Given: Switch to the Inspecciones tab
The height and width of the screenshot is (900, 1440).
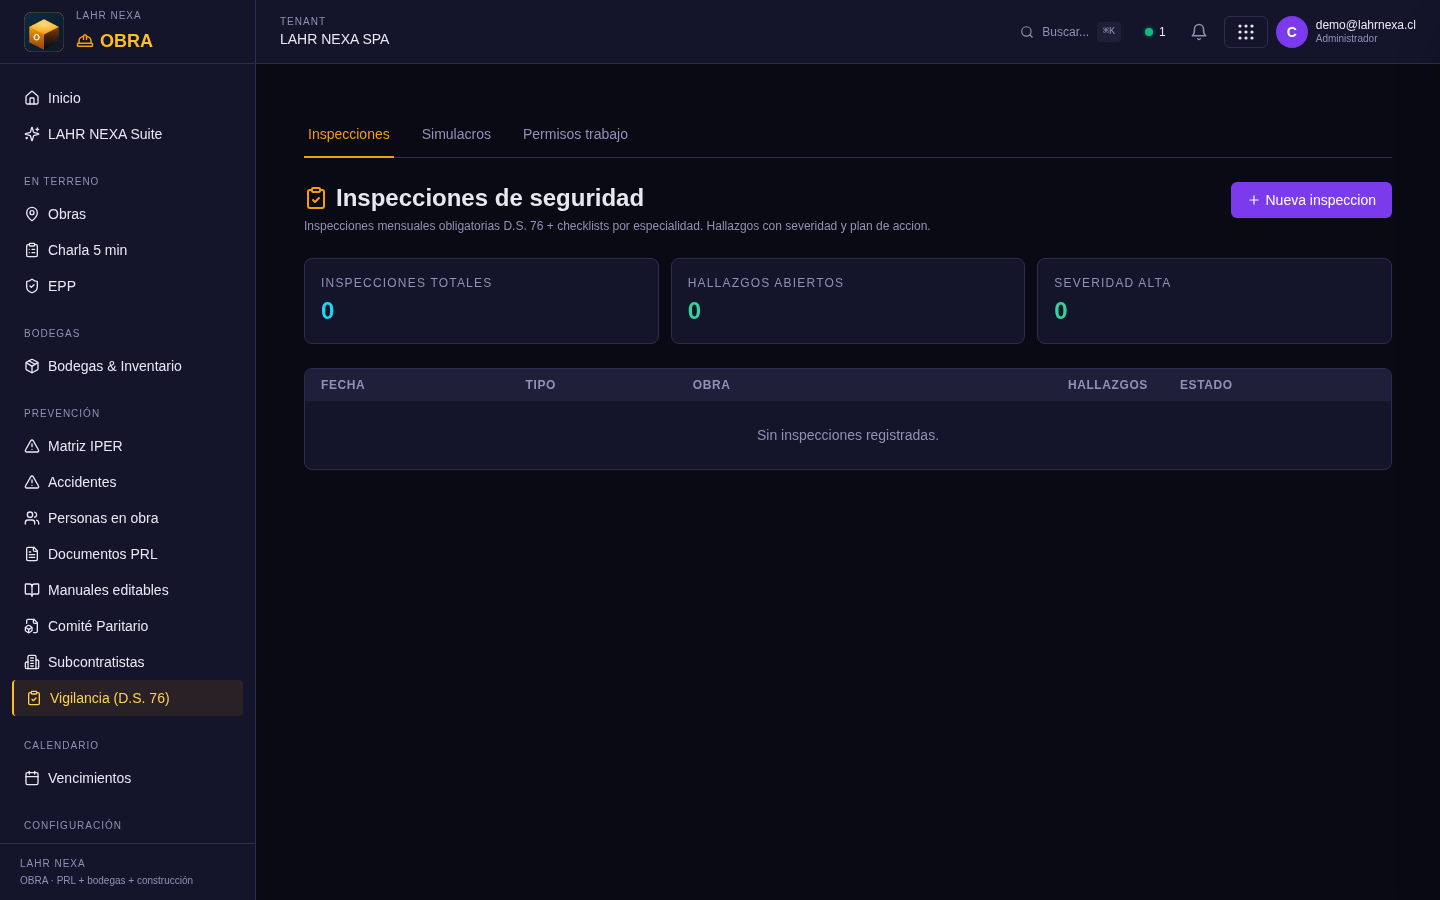Looking at the screenshot, I should (349, 134).
